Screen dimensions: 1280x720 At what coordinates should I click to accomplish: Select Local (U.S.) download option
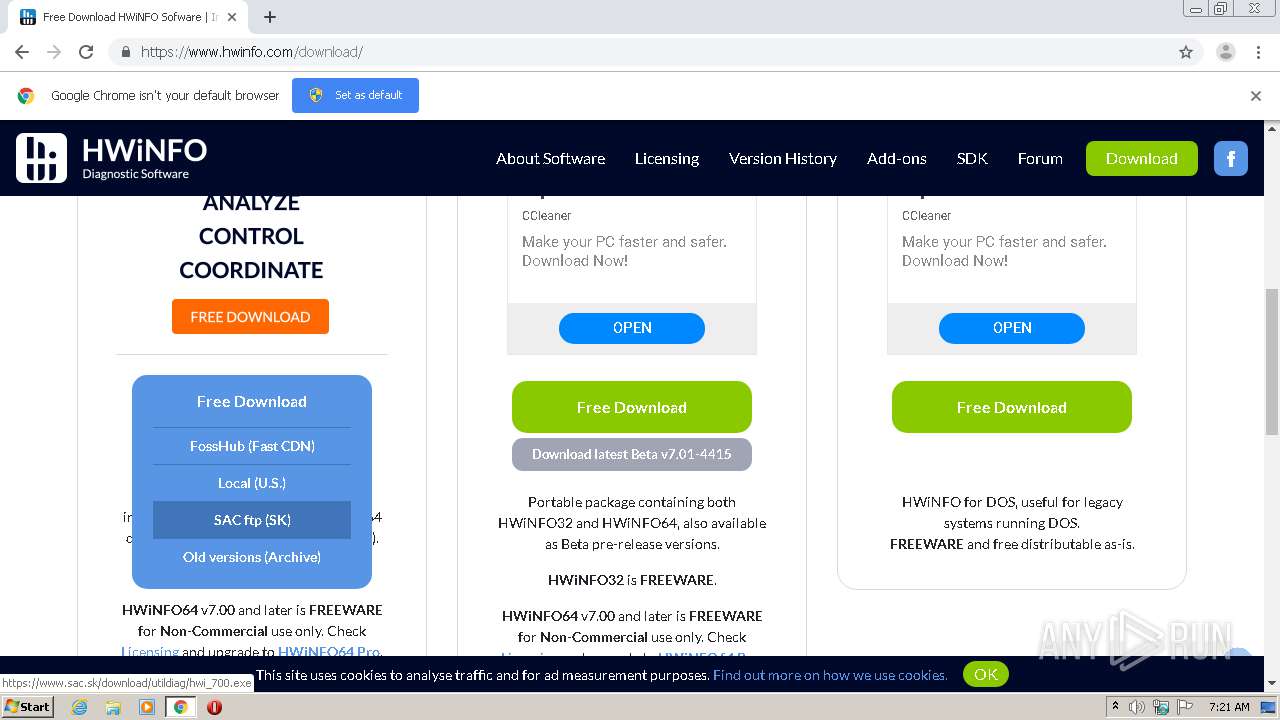pyautogui.click(x=252, y=483)
